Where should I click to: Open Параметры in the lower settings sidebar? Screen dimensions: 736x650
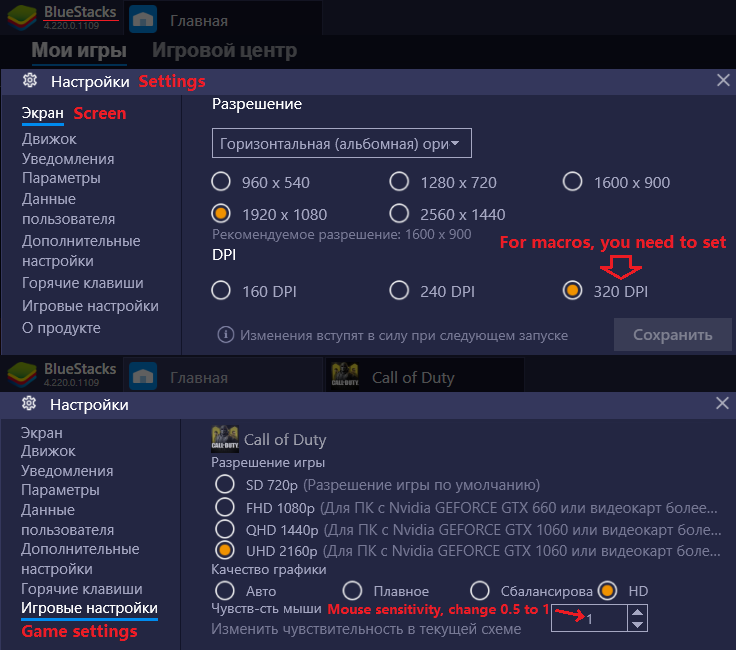pos(60,490)
